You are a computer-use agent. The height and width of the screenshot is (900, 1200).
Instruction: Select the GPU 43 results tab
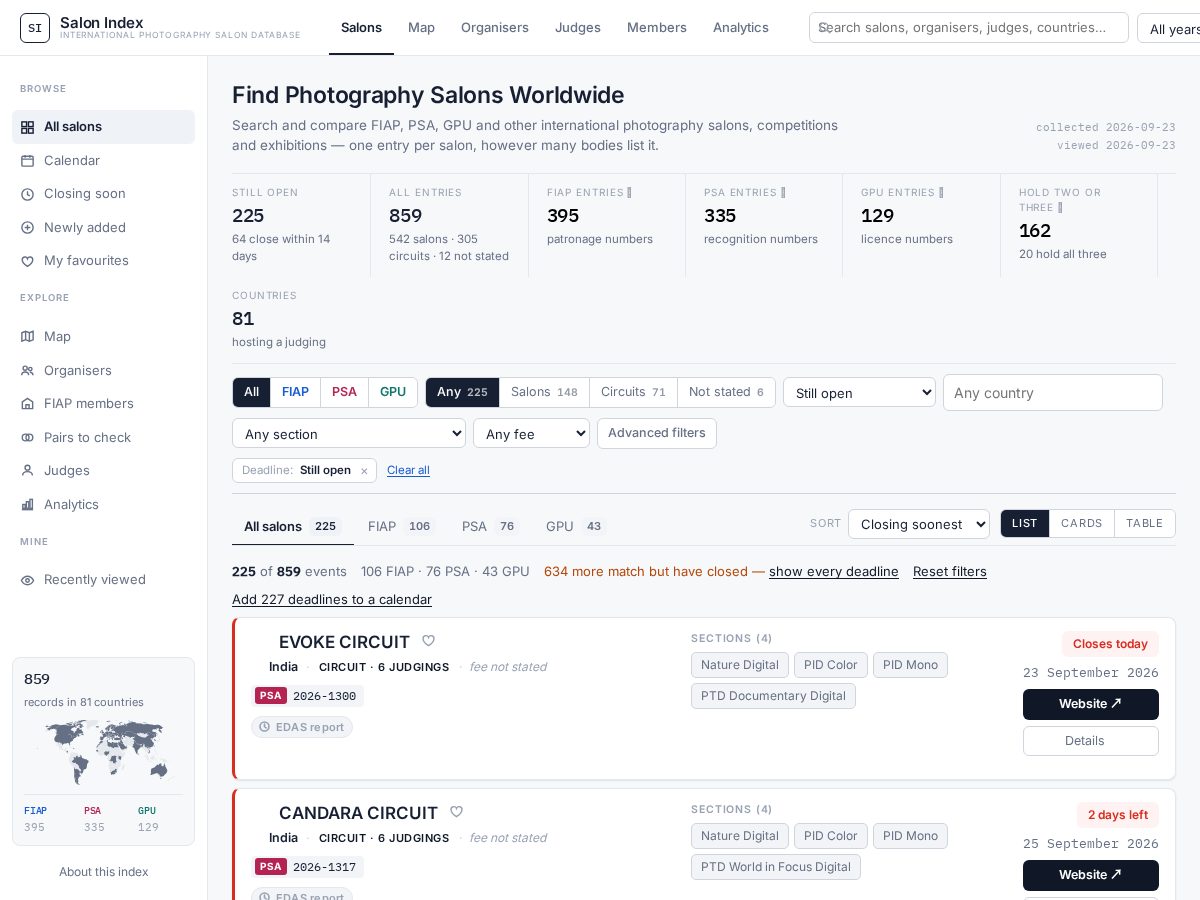pos(576,526)
